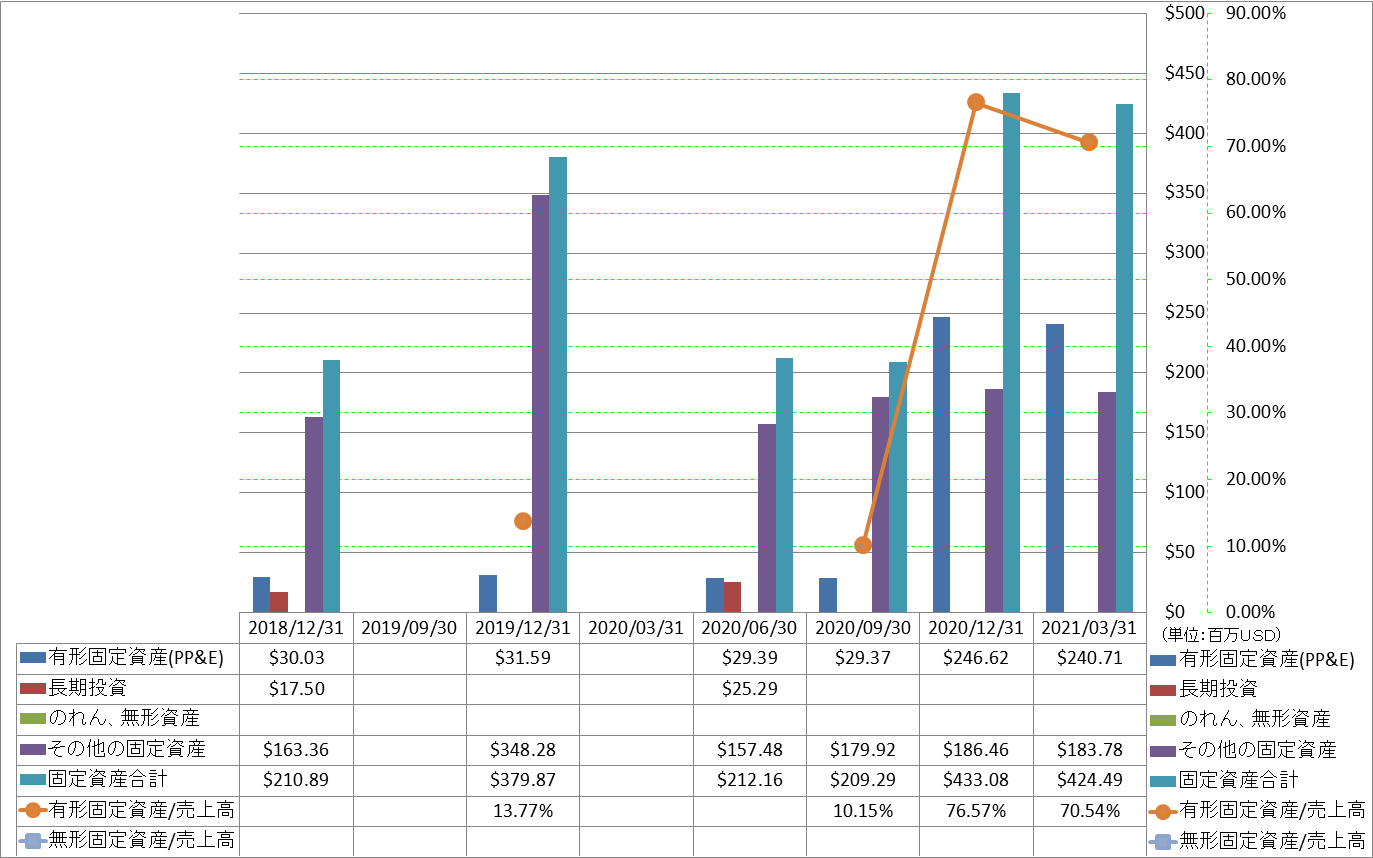
Task: Click the $183.78 table cell
Action: [x=1089, y=750]
